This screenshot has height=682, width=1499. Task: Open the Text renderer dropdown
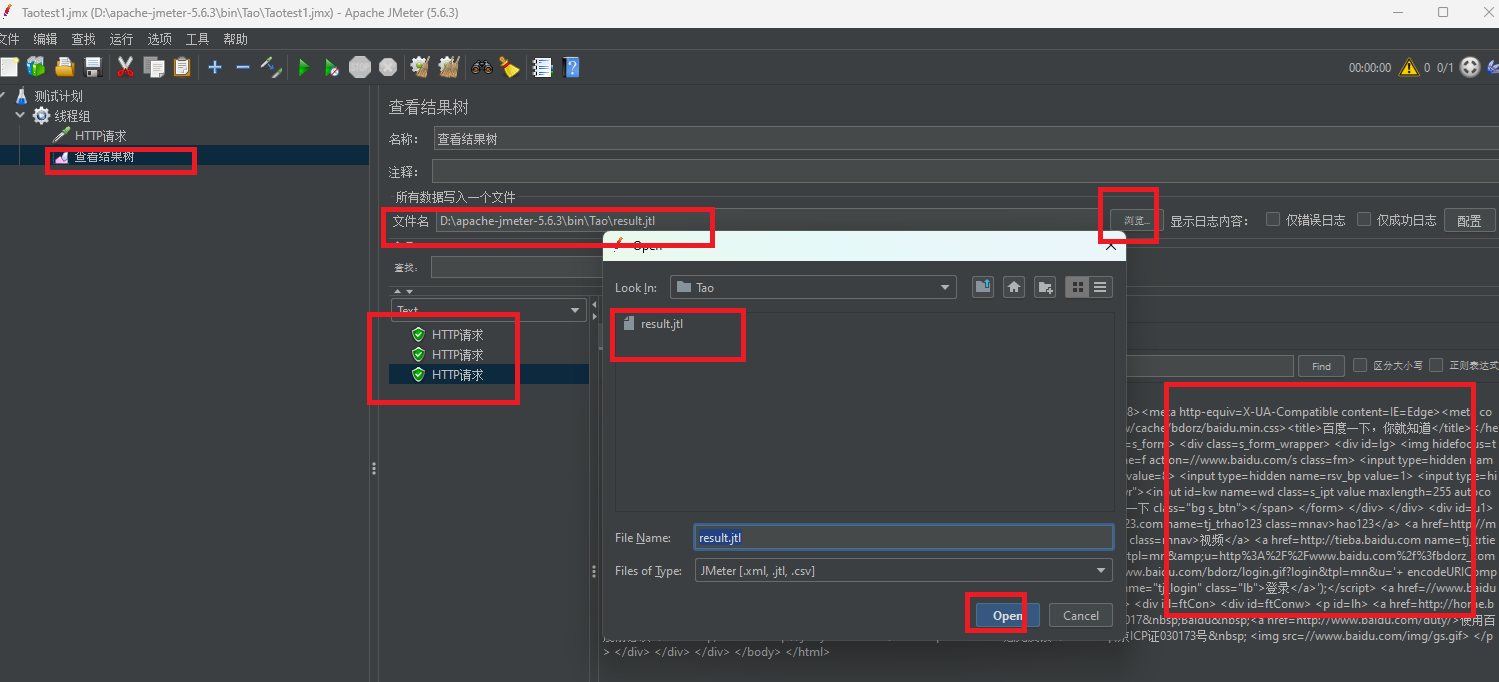[x=489, y=311]
